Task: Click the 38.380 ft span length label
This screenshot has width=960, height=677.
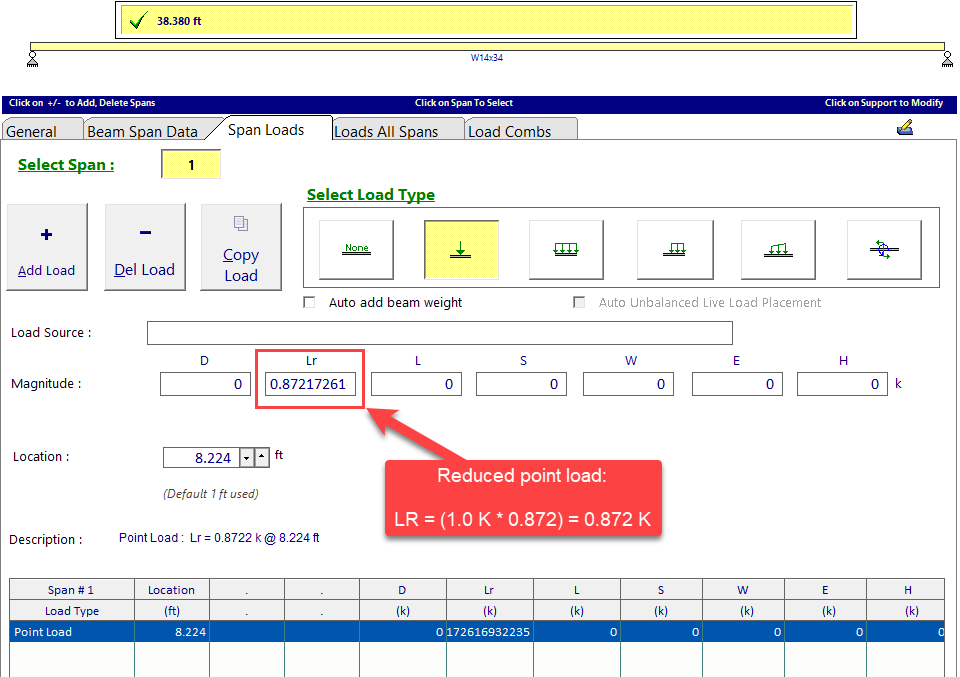Action: pos(179,21)
